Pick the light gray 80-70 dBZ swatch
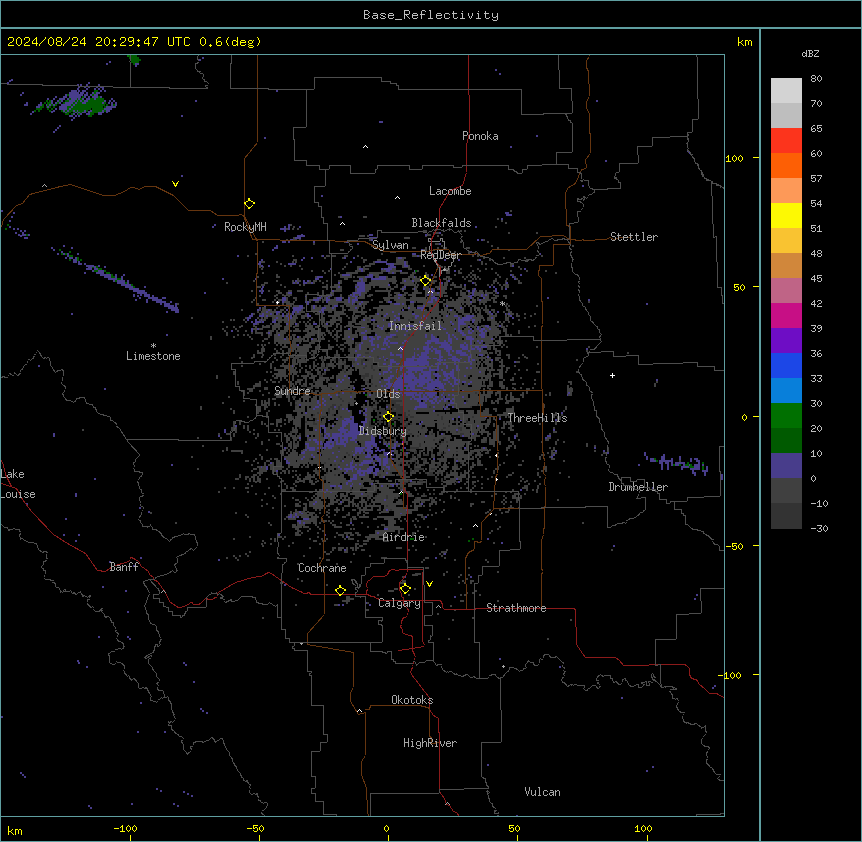The width and height of the screenshot is (862, 842). point(786,91)
